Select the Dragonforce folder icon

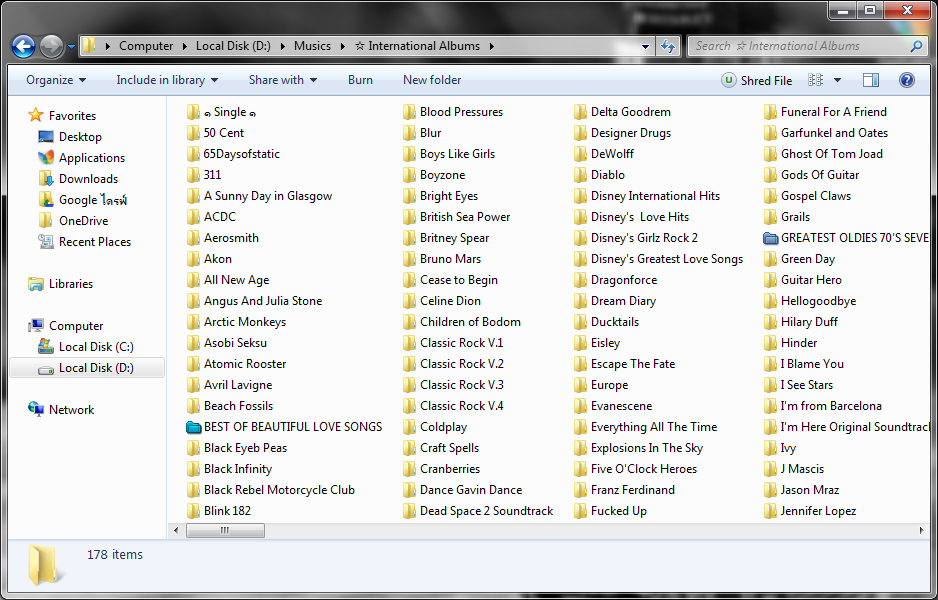click(x=580, y=280)
